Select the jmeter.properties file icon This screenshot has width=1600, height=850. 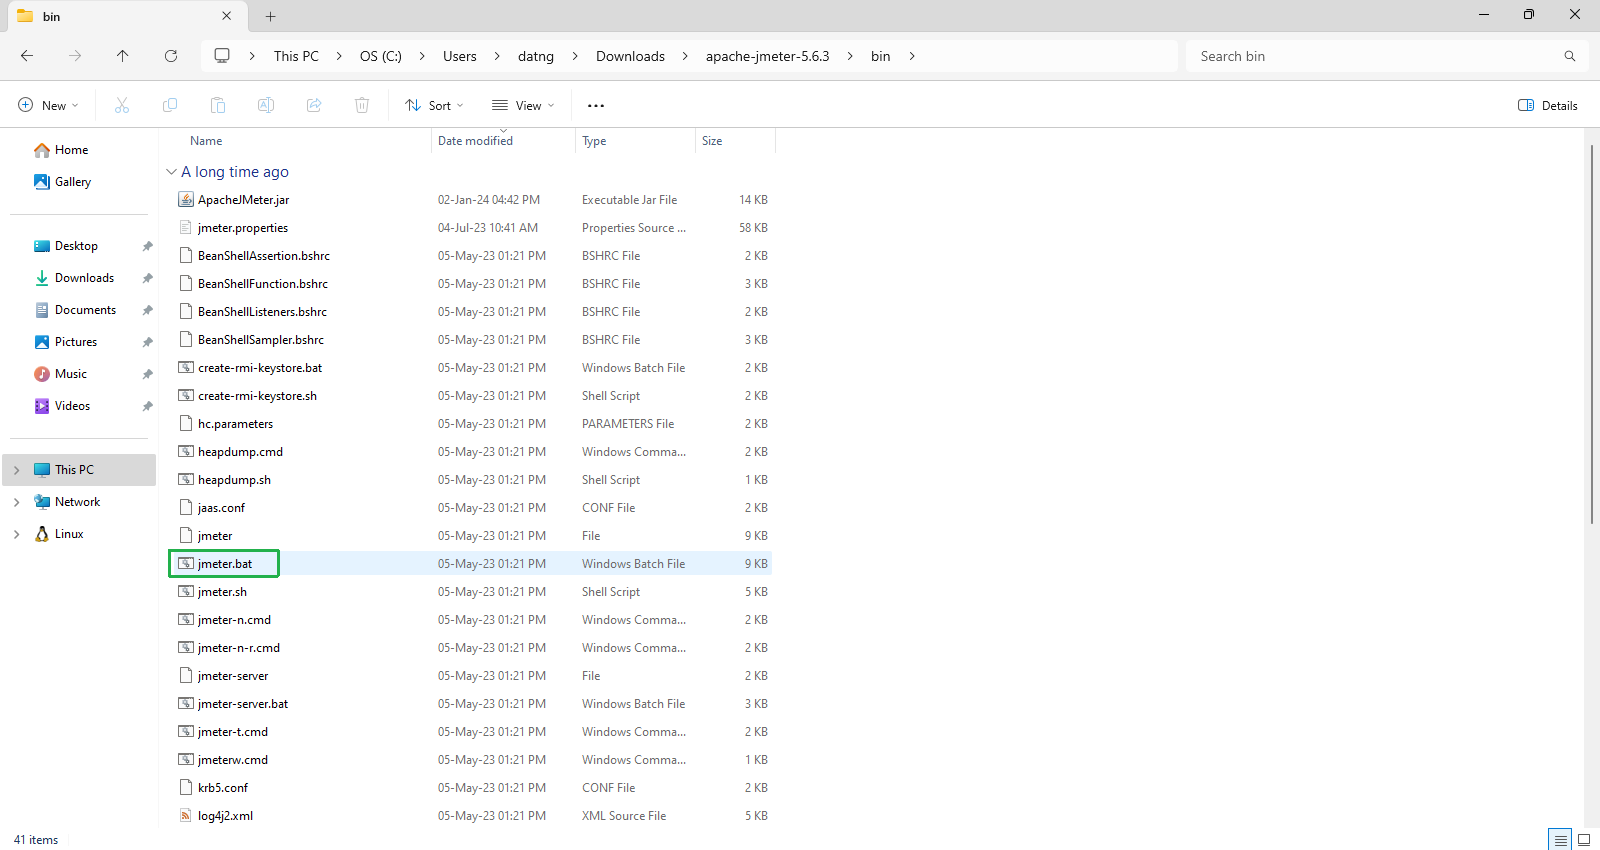click(x=186, y=228)
